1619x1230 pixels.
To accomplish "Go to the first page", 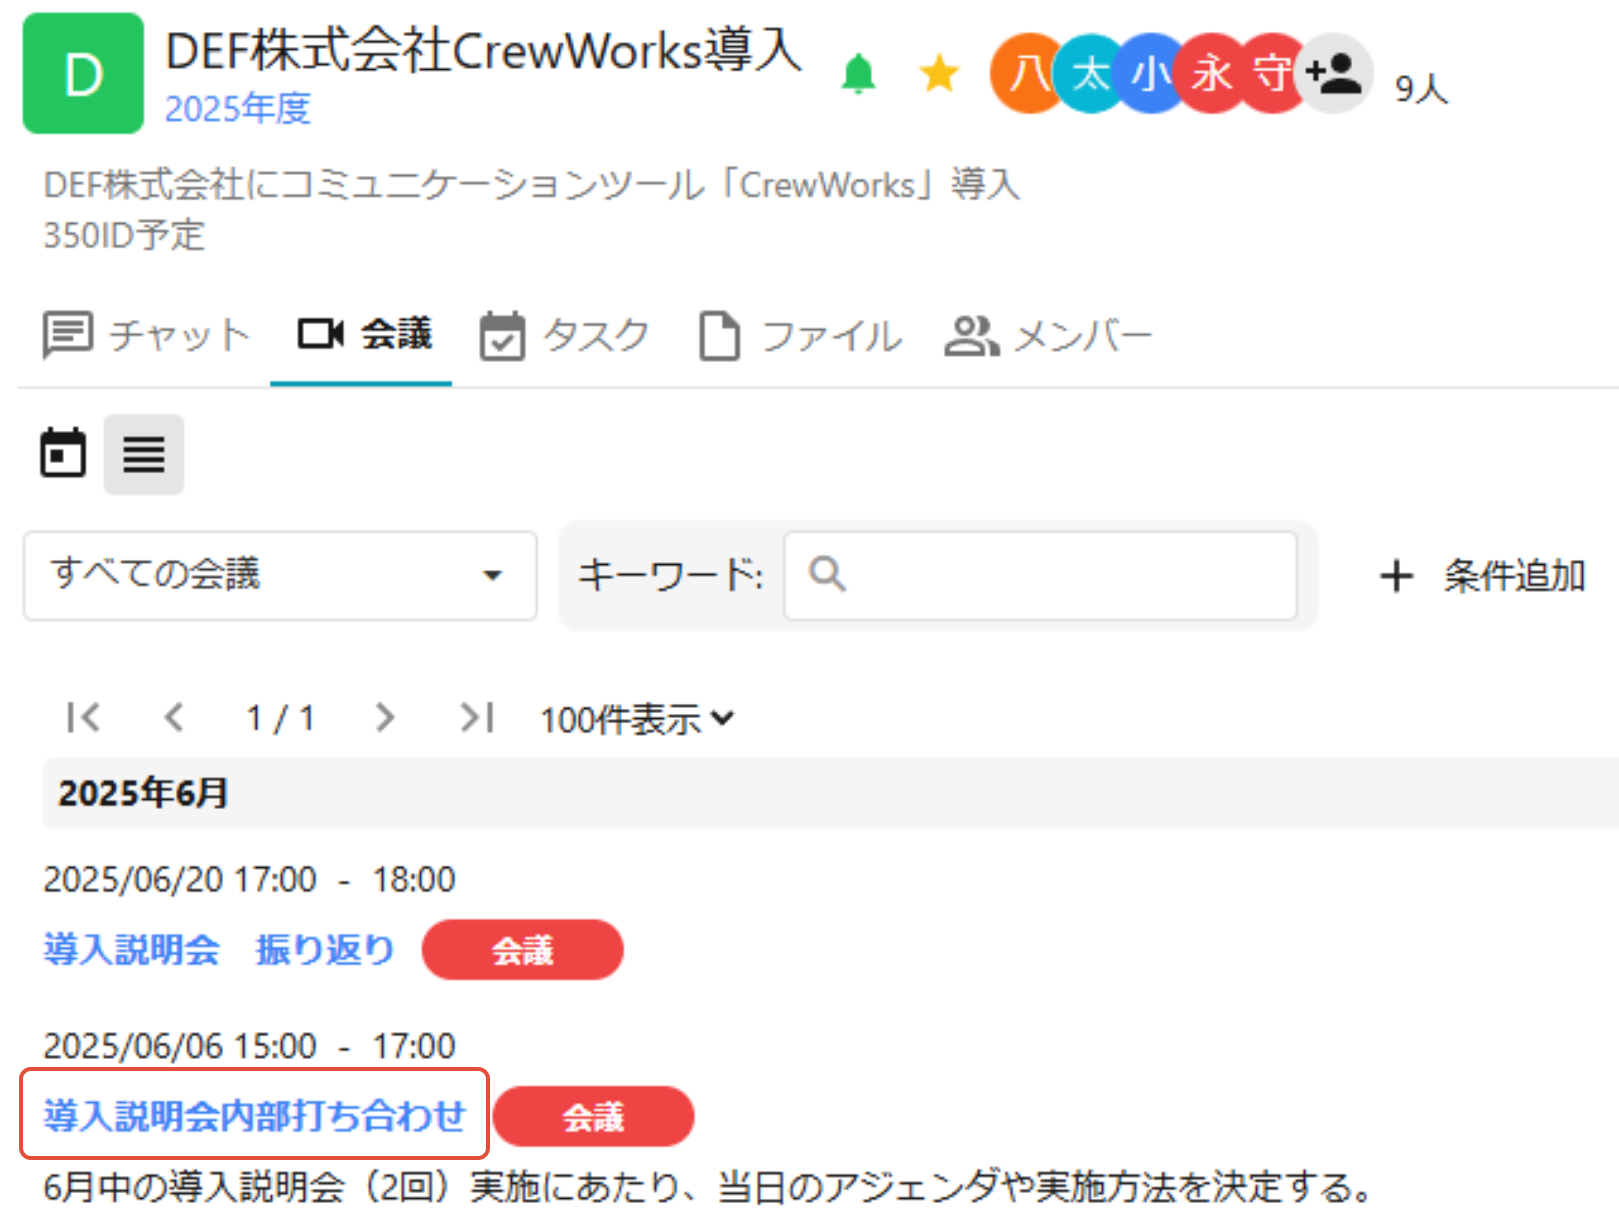I will pyautogui.click(x=84, y=717).
